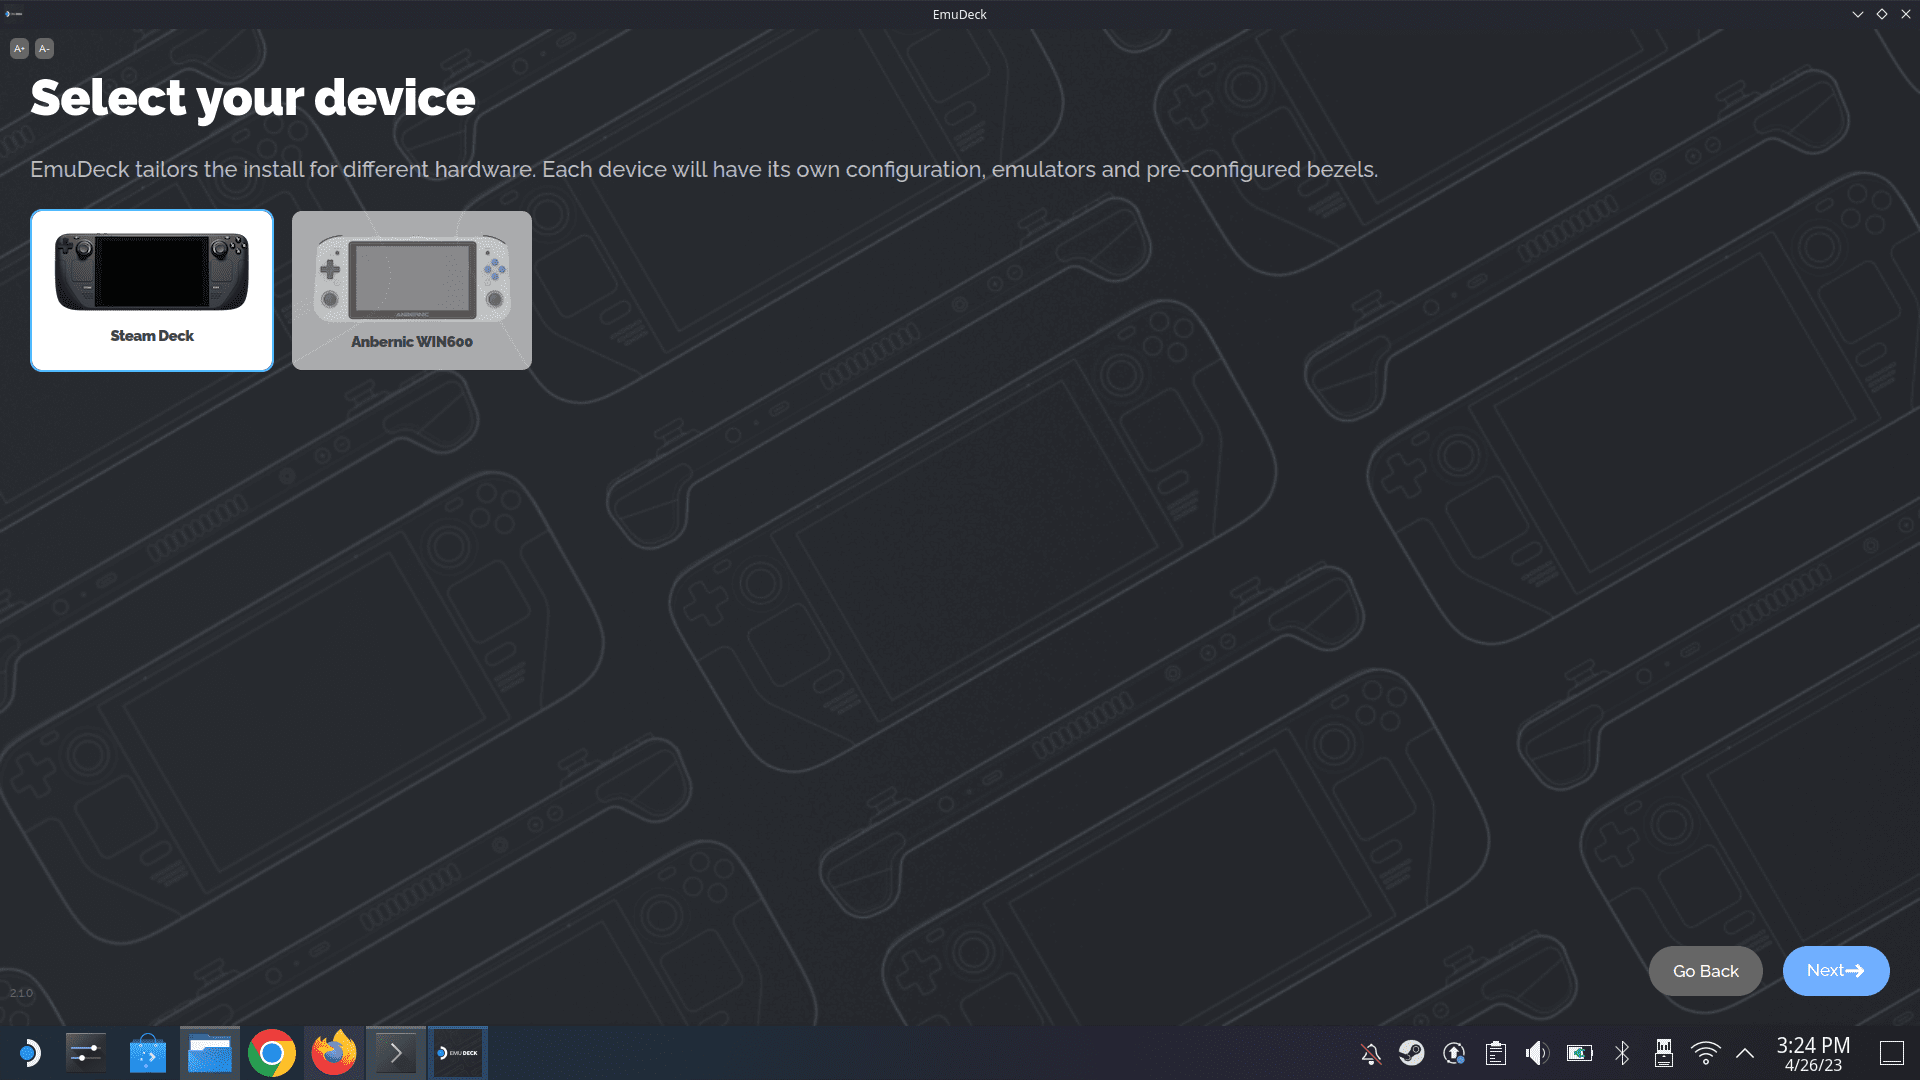The width and height of the screenshot is (1920, 1080).
Task: Open removable storage device tray icon
Action: pos(1664,1053)
